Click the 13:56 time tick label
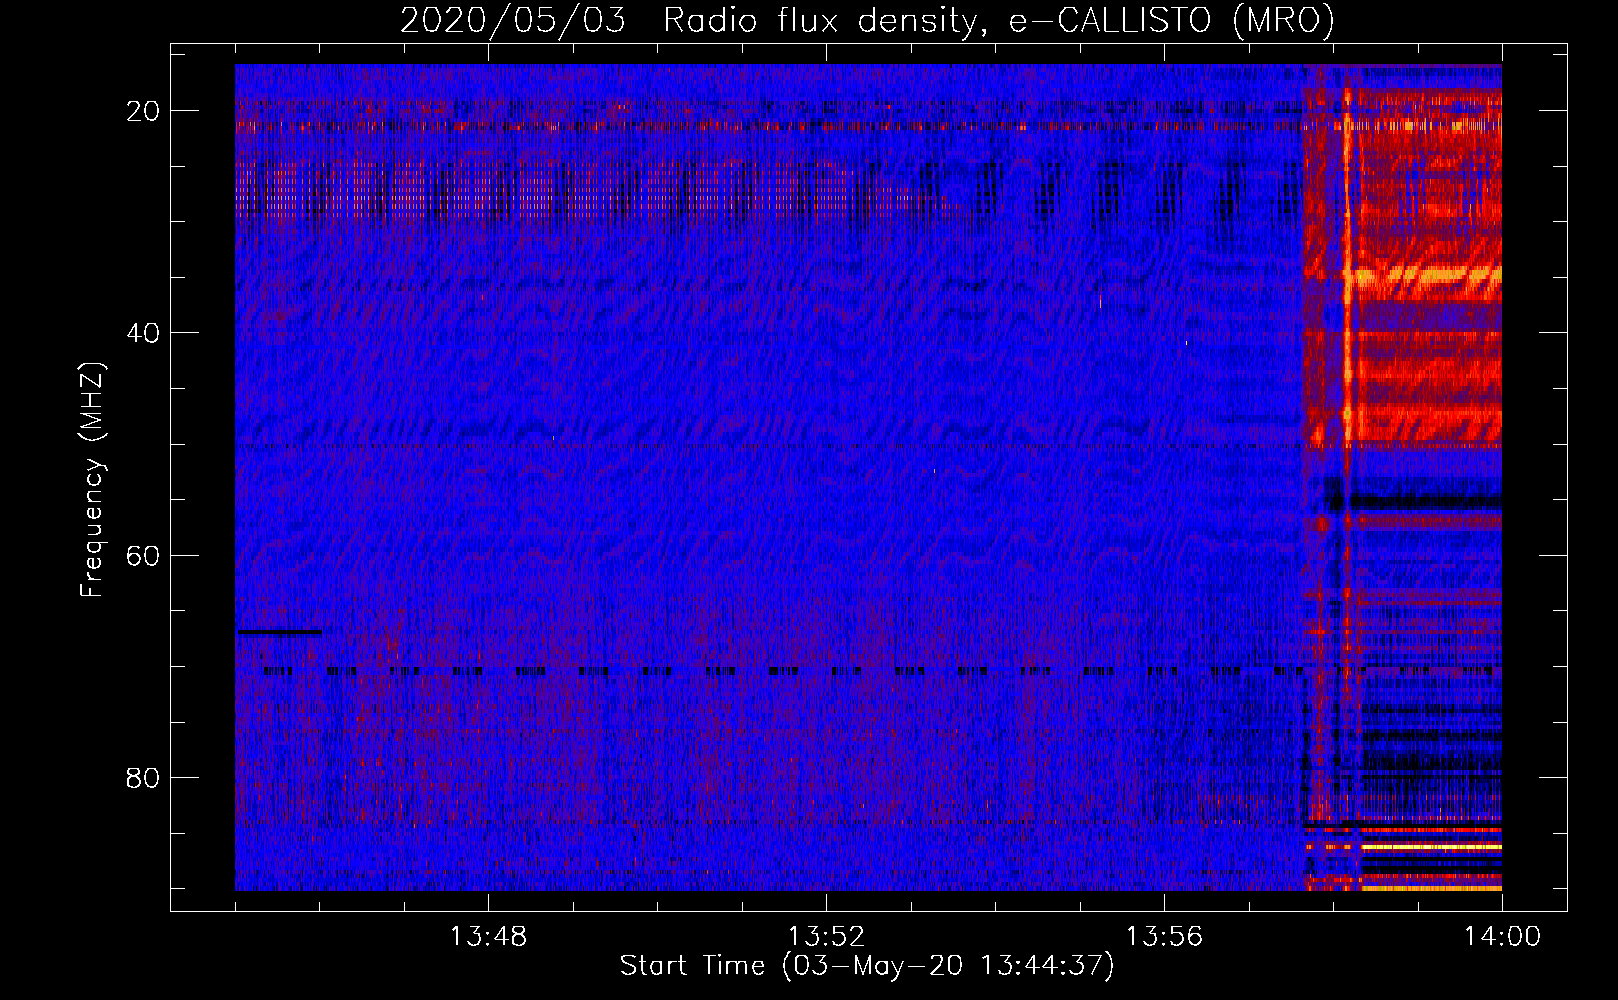 1164,937
